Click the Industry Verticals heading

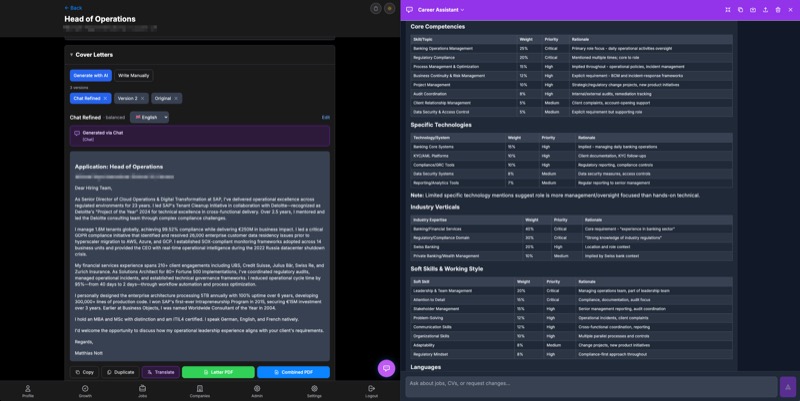point(435,207)
